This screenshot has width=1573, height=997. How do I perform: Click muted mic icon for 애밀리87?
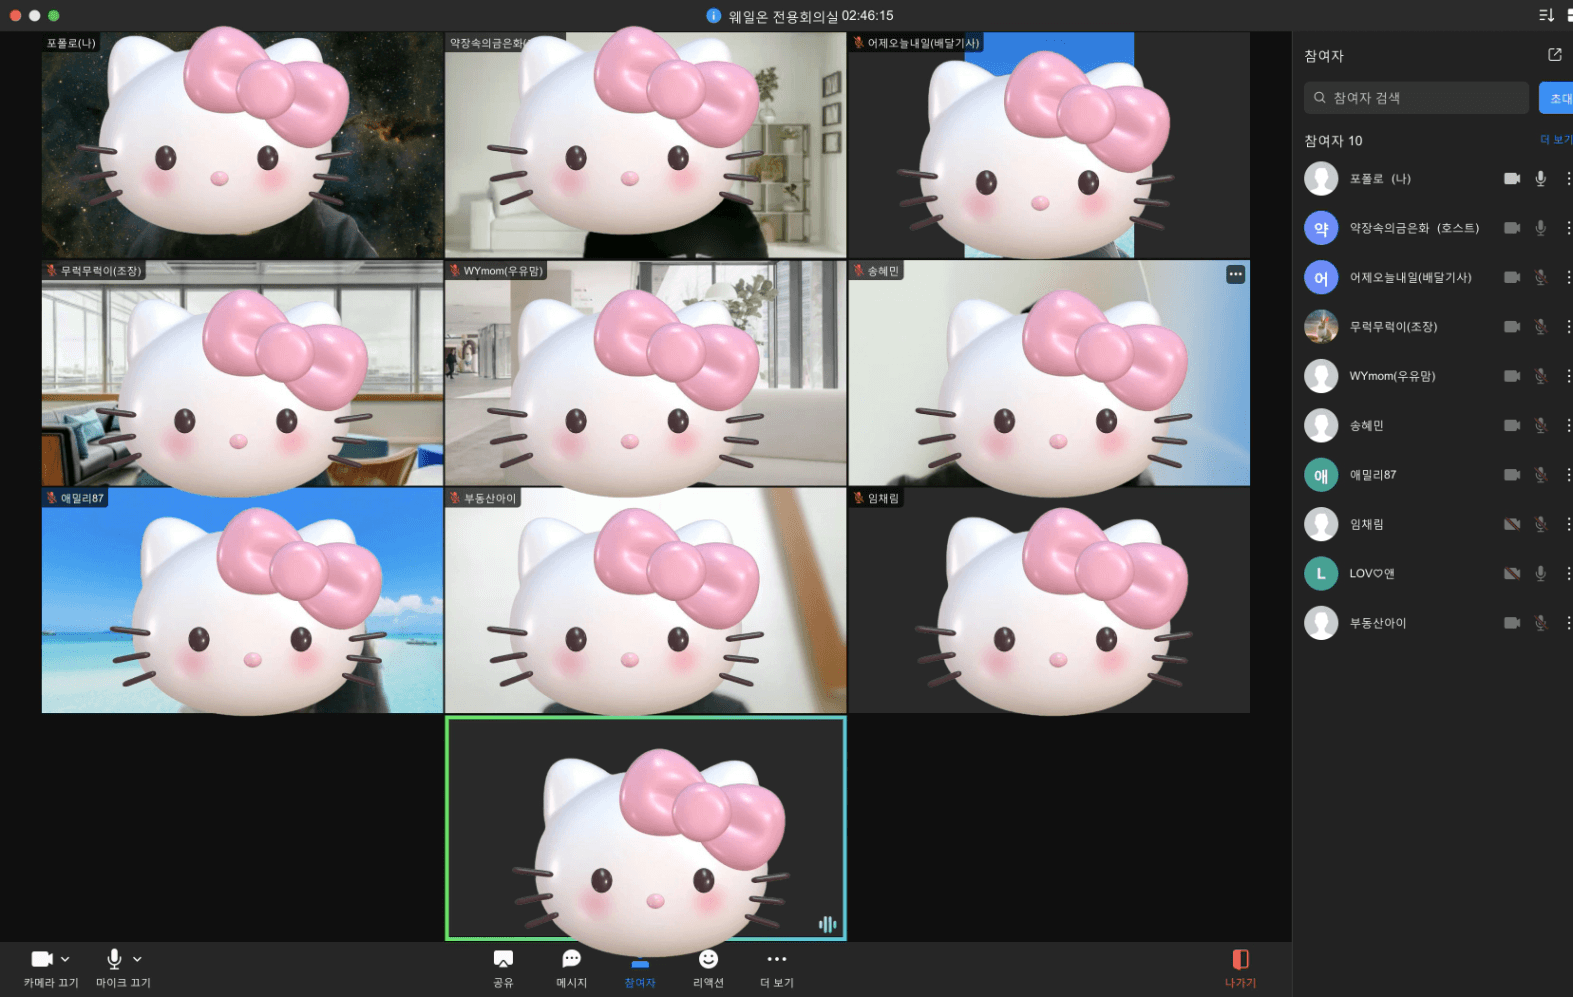tap(1541, 475)
